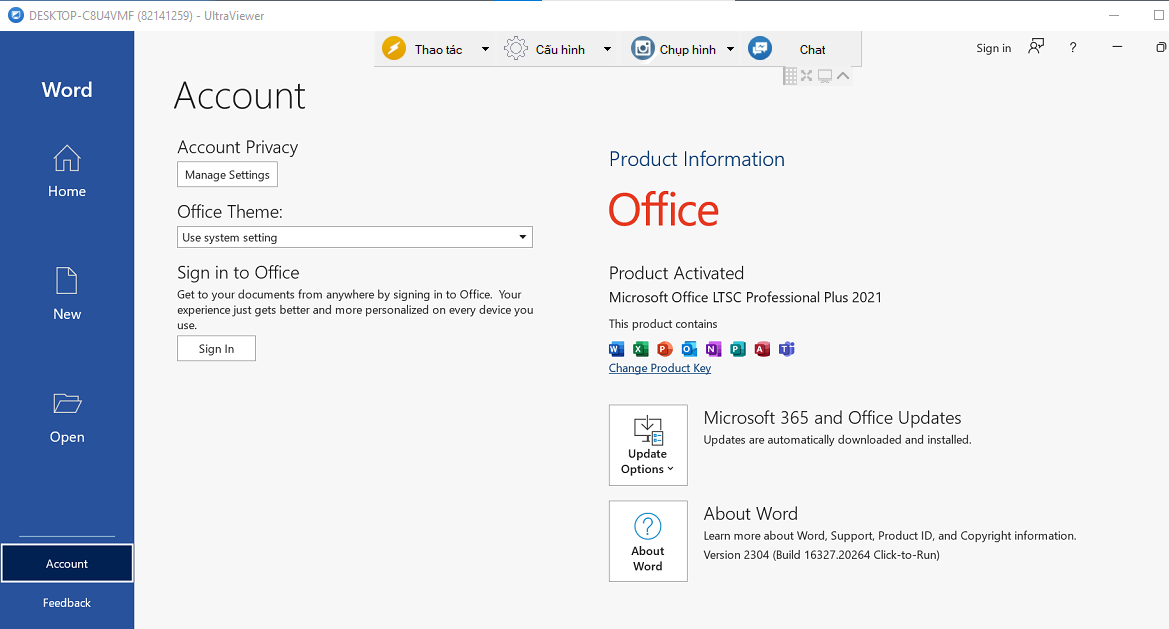Collapse the UltraViewer toolbar with up chevron
Screen dimensions: 1169x629
coord(843,75)
